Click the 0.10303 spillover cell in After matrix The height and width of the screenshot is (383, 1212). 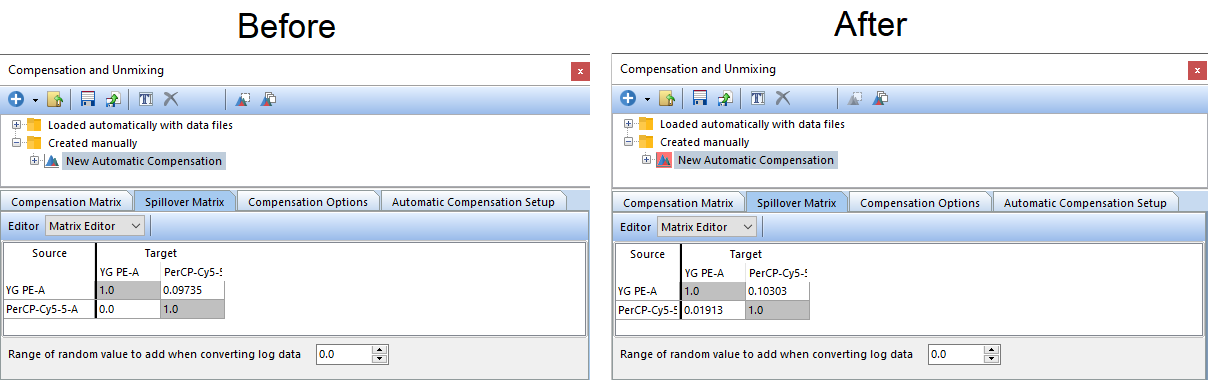[777, 290]
